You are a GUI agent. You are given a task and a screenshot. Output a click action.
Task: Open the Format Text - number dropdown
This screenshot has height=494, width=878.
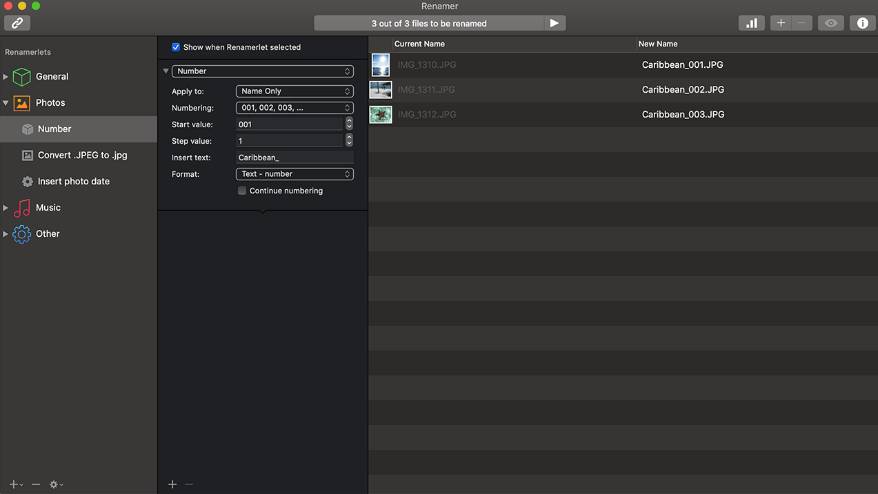click(294, 174)
